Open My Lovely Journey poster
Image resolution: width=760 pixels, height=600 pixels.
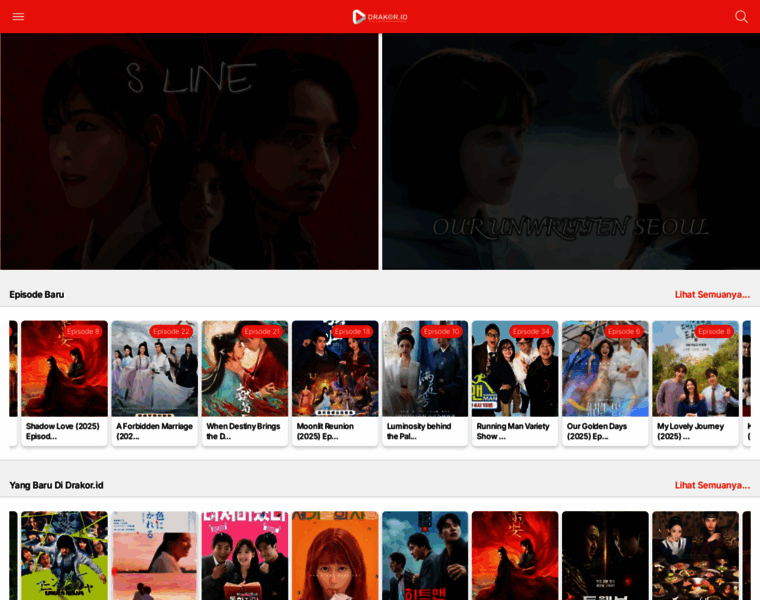(696, 368)
